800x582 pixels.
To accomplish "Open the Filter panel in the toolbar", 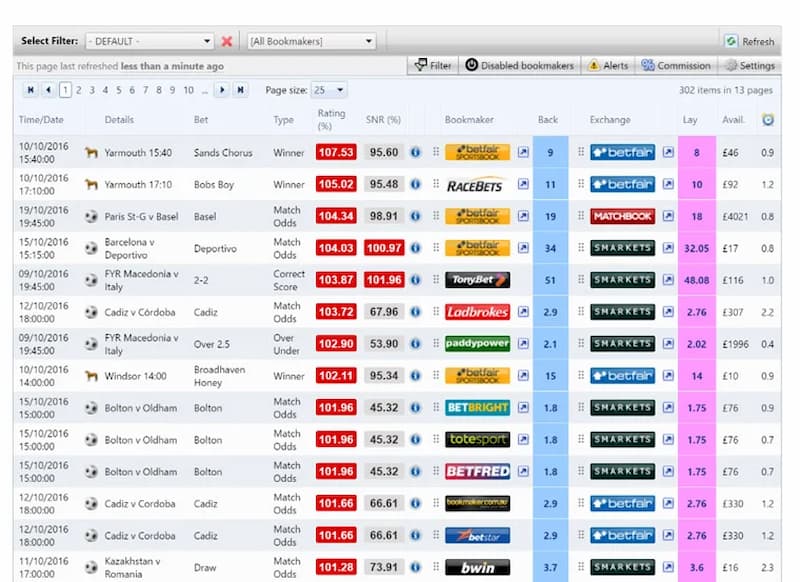I will (432, 65).
